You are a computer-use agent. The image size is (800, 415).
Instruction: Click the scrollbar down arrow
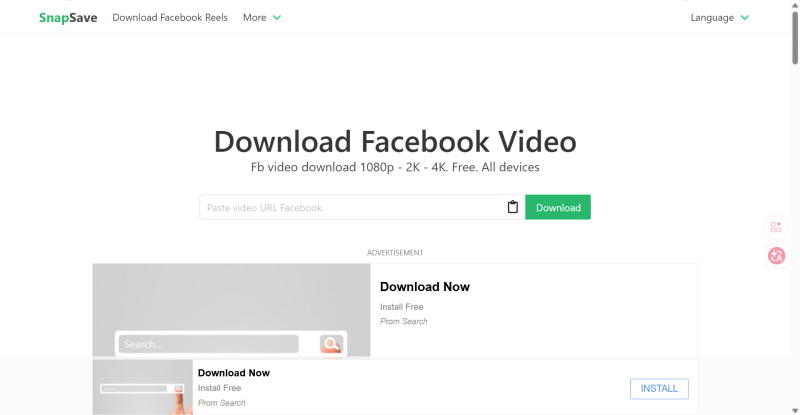(x=795, y=410)
